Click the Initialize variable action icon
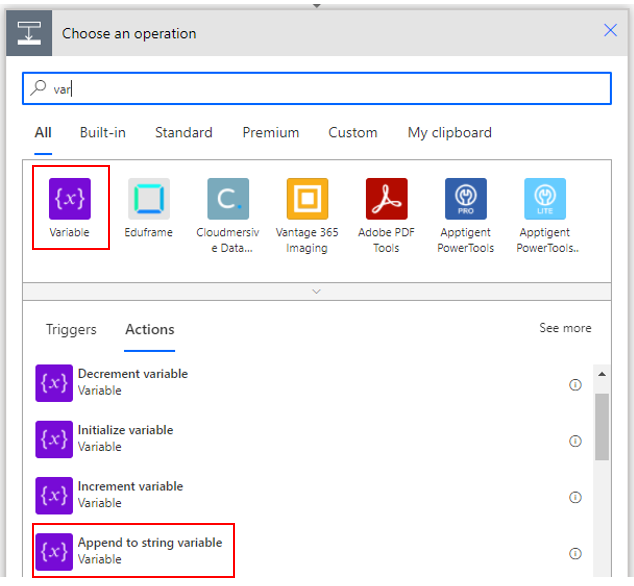Screen dimensions: 634x586 click(54, 439)
